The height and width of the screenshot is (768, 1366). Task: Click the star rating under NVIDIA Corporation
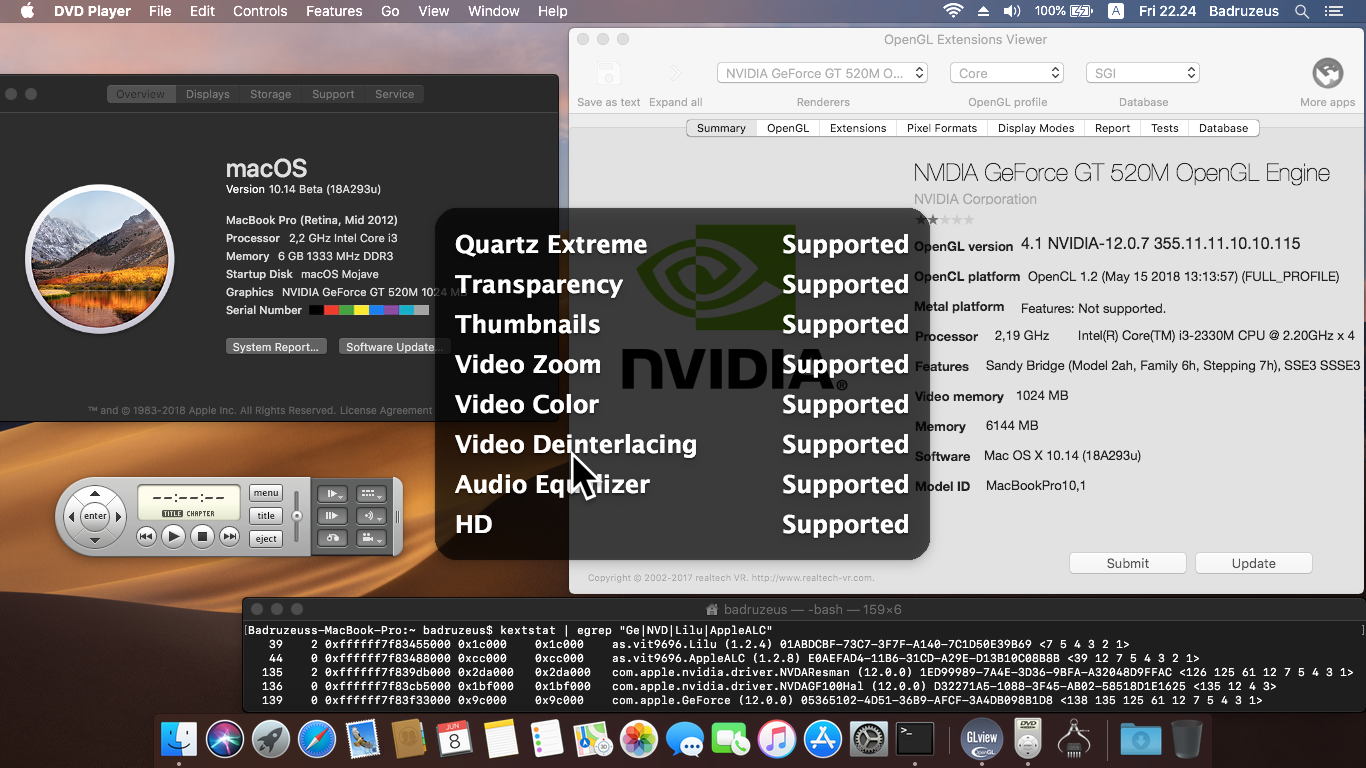tap(944, 219)
